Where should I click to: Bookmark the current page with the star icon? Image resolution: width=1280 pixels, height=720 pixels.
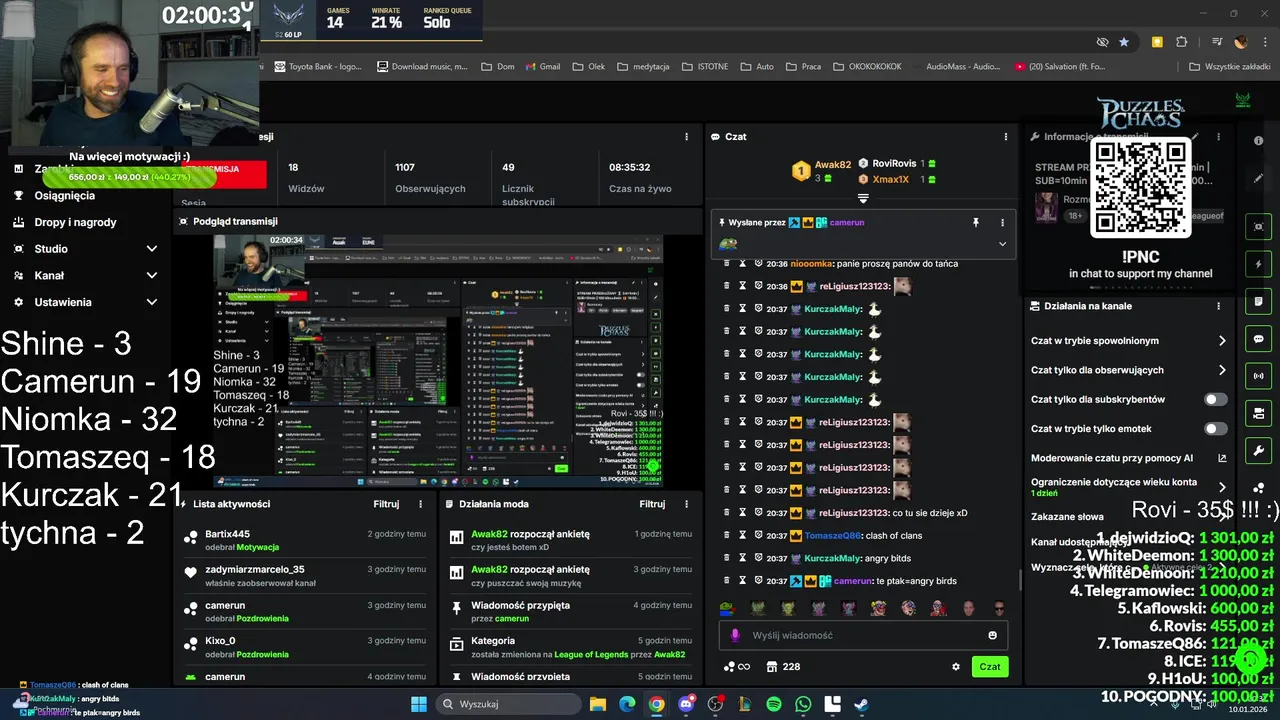click(x=1124, y=42)
